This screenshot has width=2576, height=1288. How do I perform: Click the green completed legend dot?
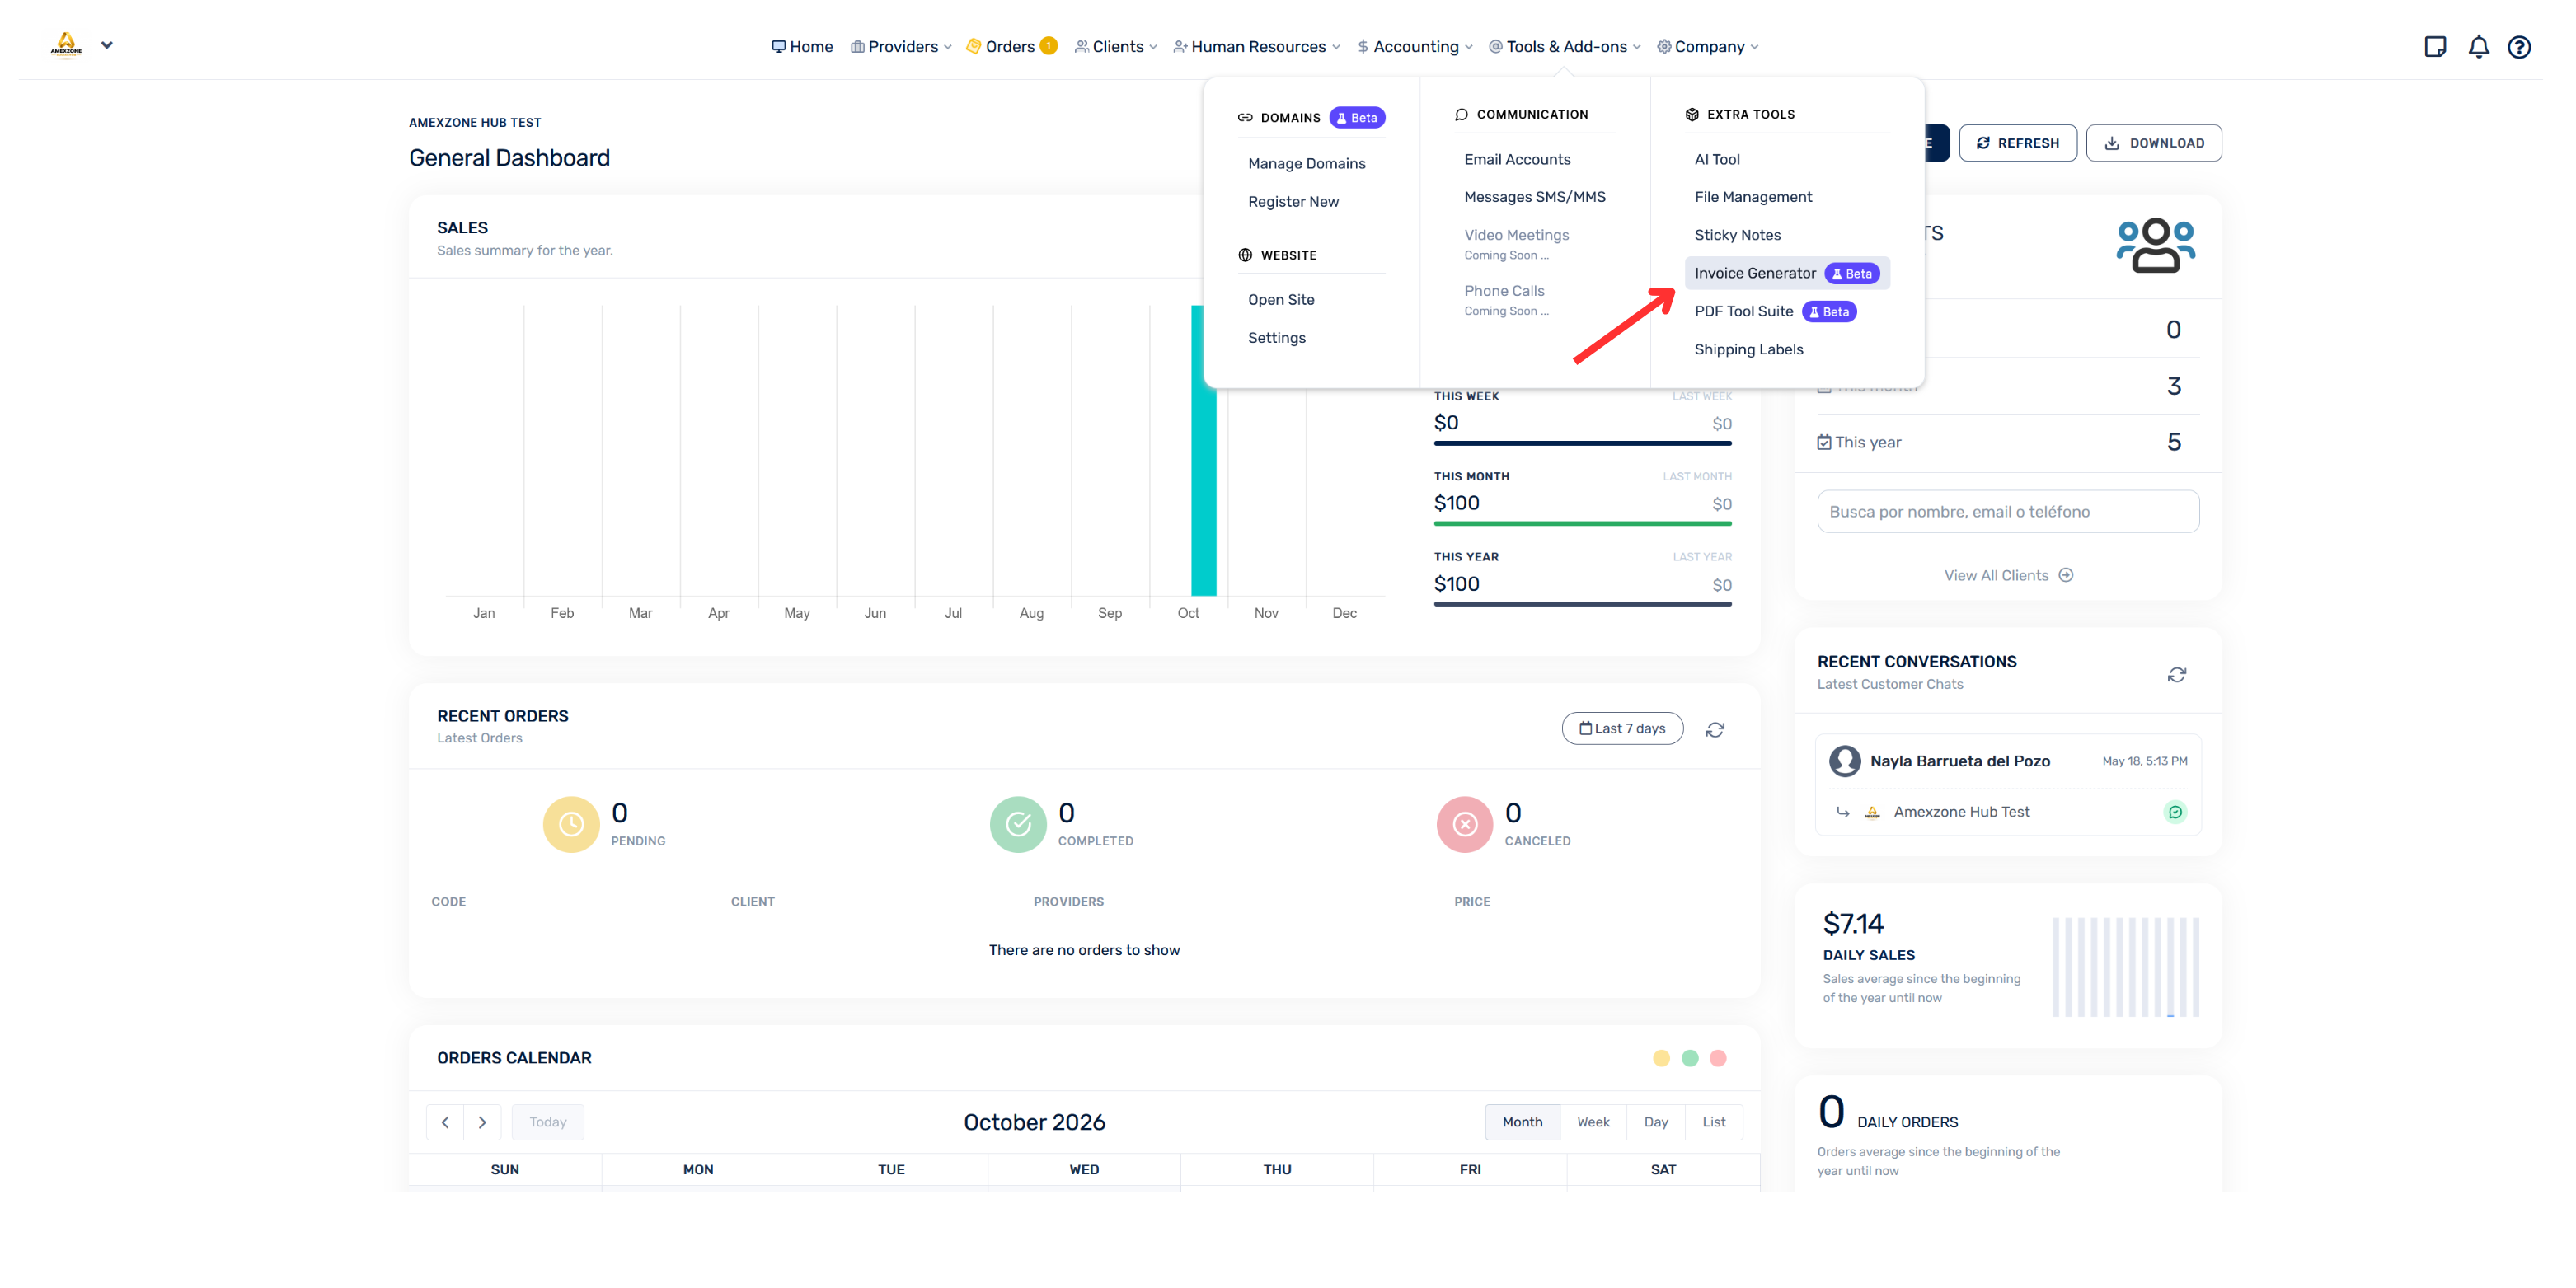click(1690, 1058)
